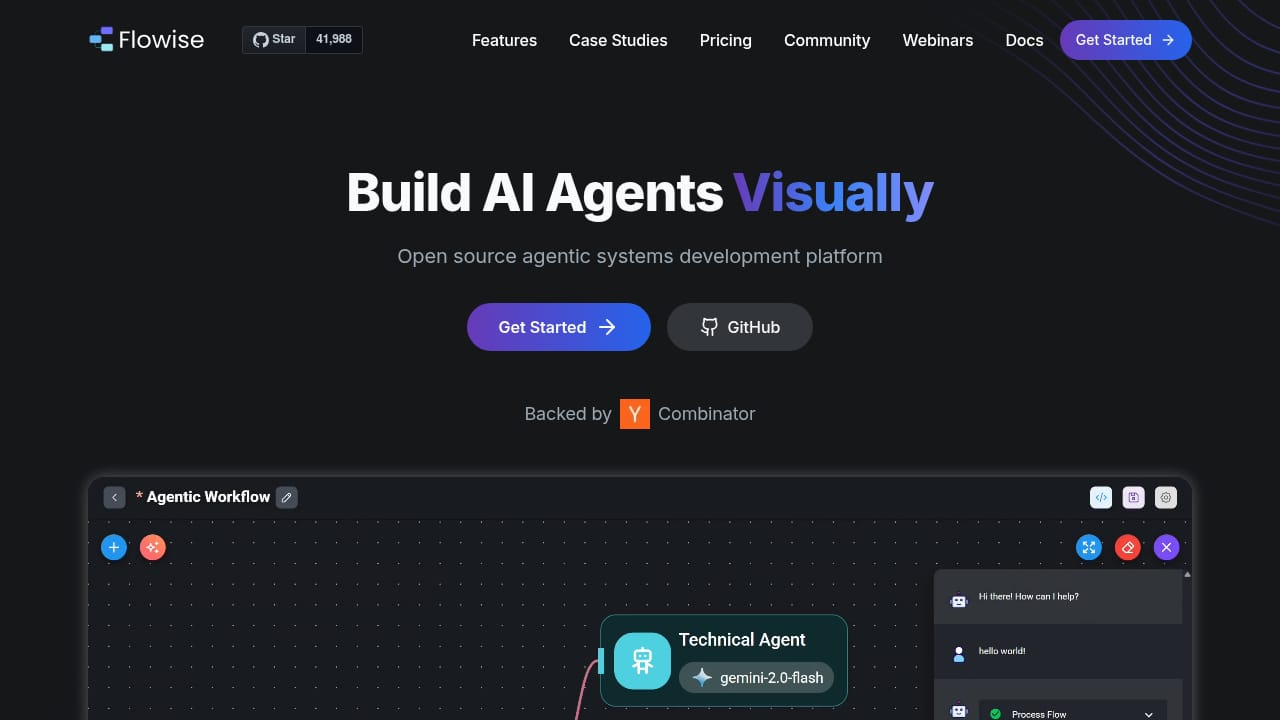Open the GitHub button in hero
The height and width of the screenshot is (720, 1280).
(740, 327)
